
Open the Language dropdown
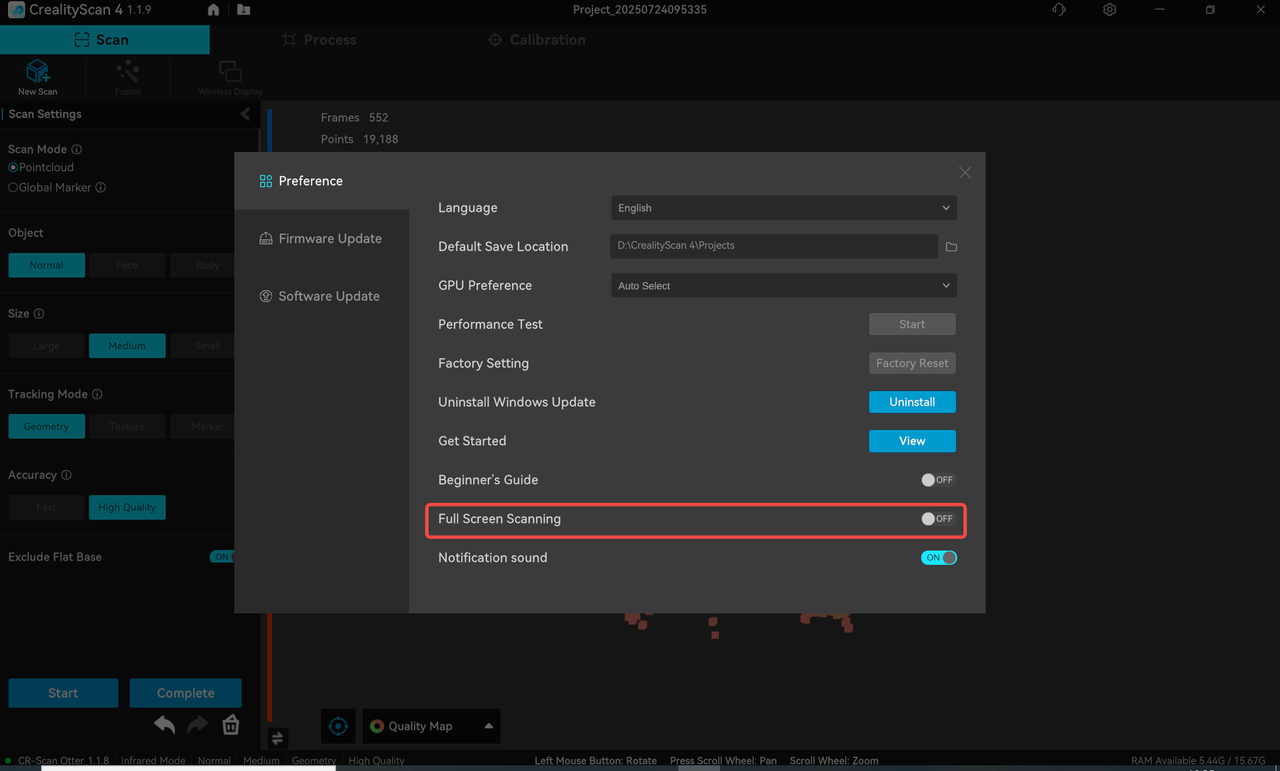(783, 208)
